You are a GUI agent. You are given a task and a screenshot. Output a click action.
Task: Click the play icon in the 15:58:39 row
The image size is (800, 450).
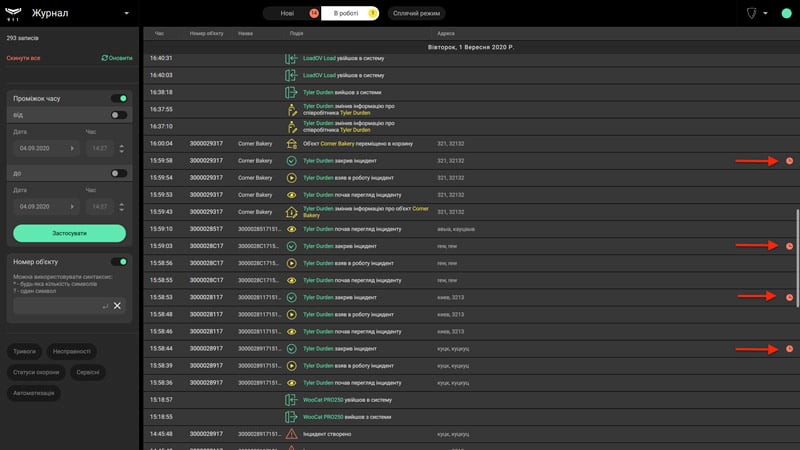coord(291,366)
